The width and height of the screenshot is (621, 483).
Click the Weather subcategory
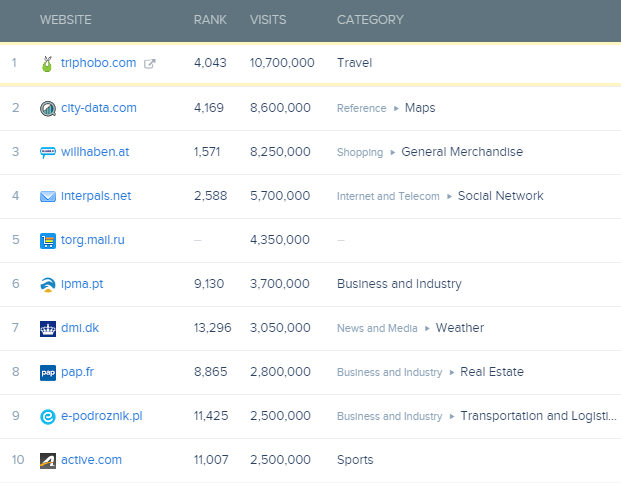459,327
